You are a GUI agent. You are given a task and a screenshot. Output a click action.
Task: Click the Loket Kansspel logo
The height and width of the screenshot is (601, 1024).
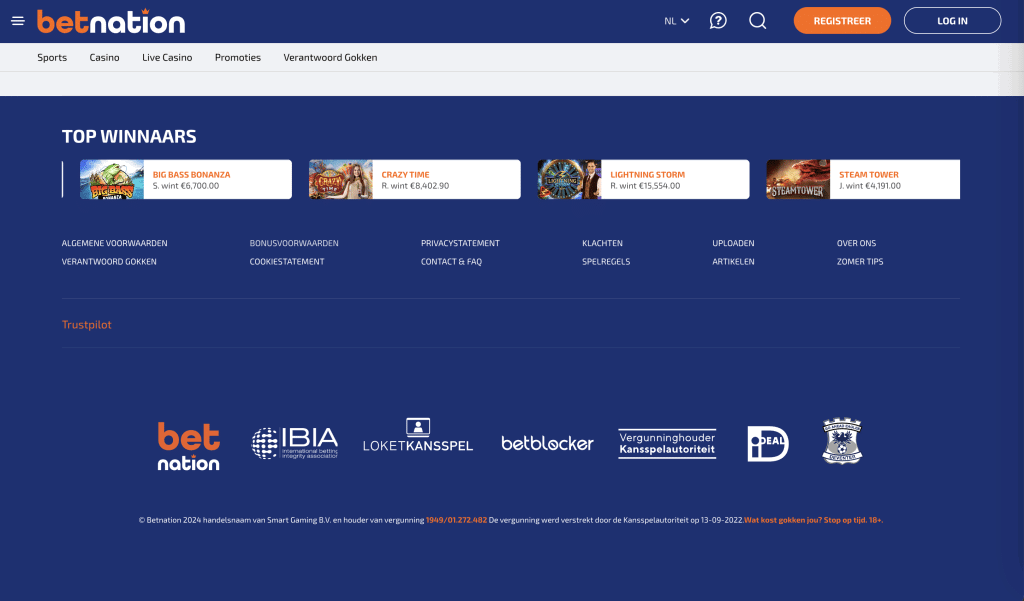pyautogui.click(x=418, y=435)
